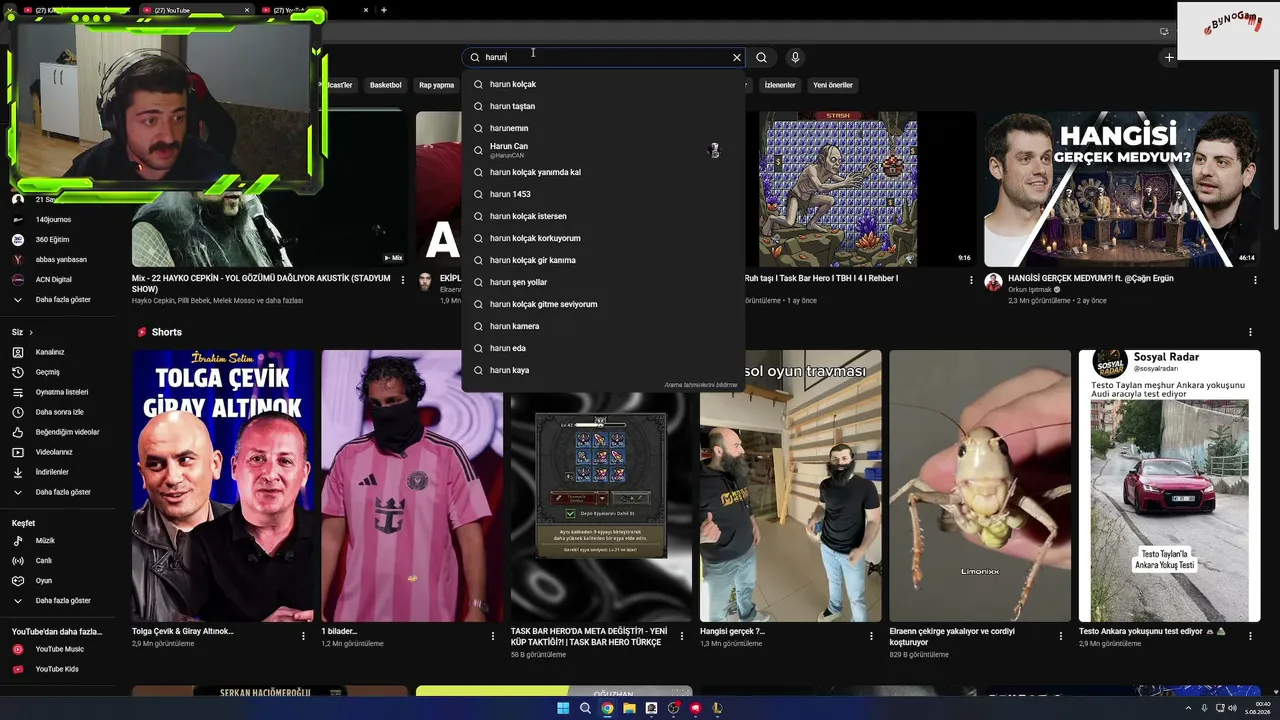Open options for the Hayko Cepkin mix
Screen dimensions: 1280x720
pos(403,281)
